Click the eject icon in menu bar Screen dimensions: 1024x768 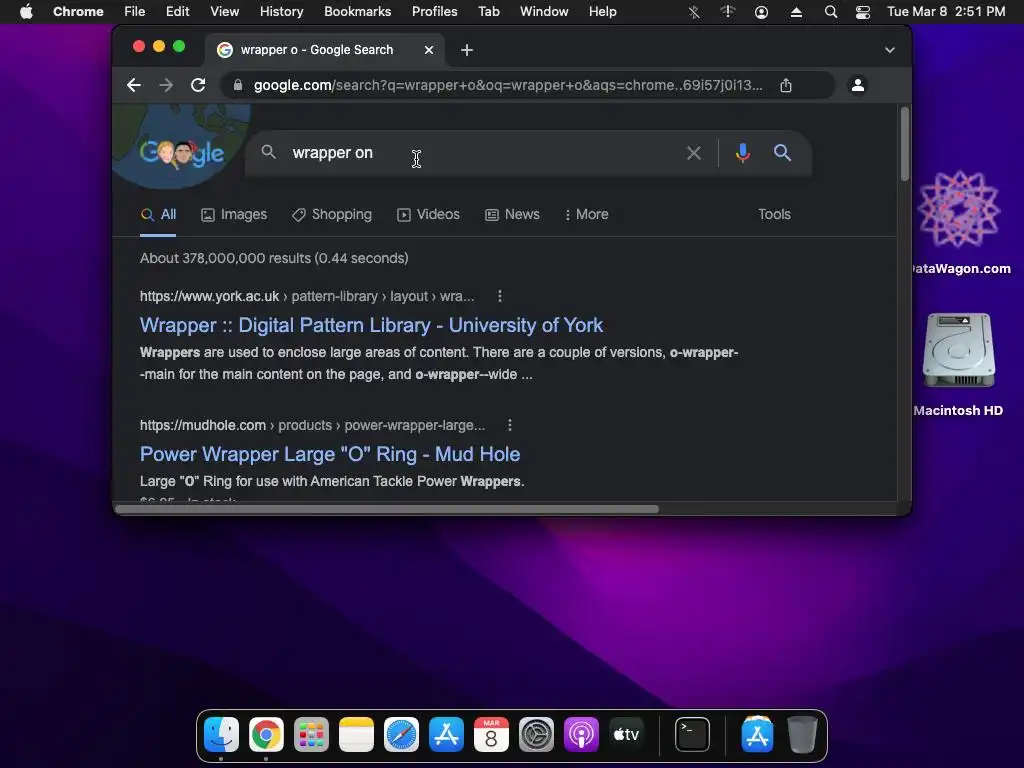(x=796, y=12)
